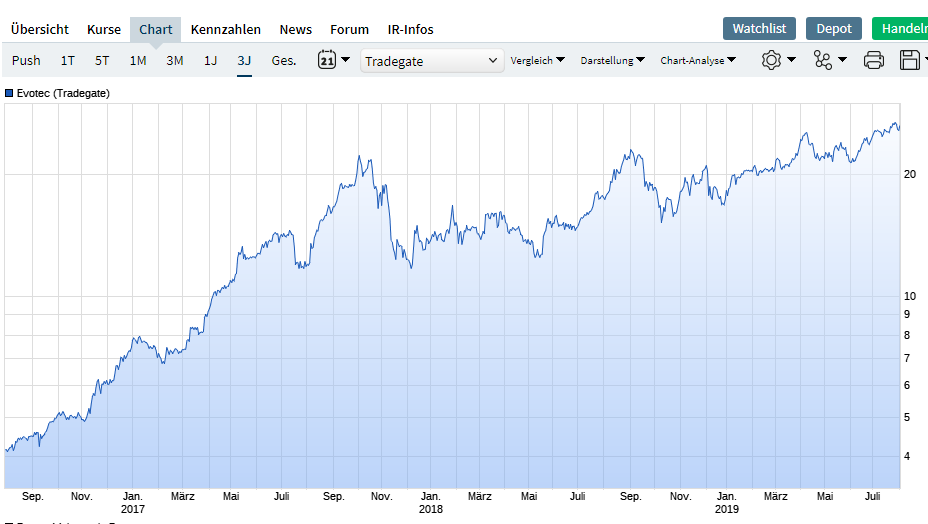Open the settings gear icon
This screenshot has width=928, height=524.
[771, 60]
